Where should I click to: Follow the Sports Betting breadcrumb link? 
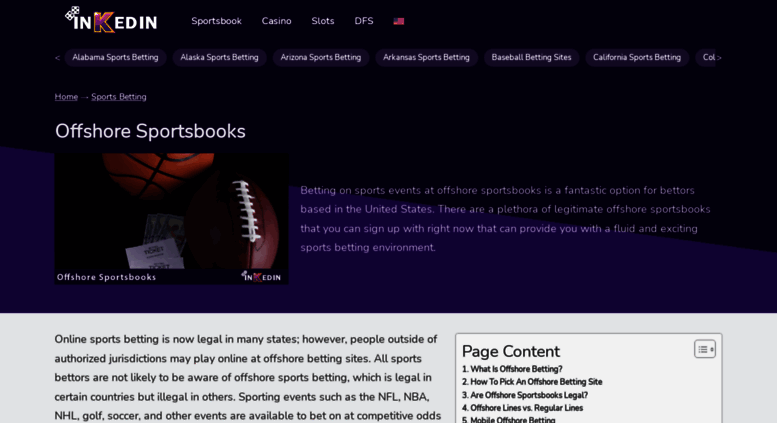119,97
